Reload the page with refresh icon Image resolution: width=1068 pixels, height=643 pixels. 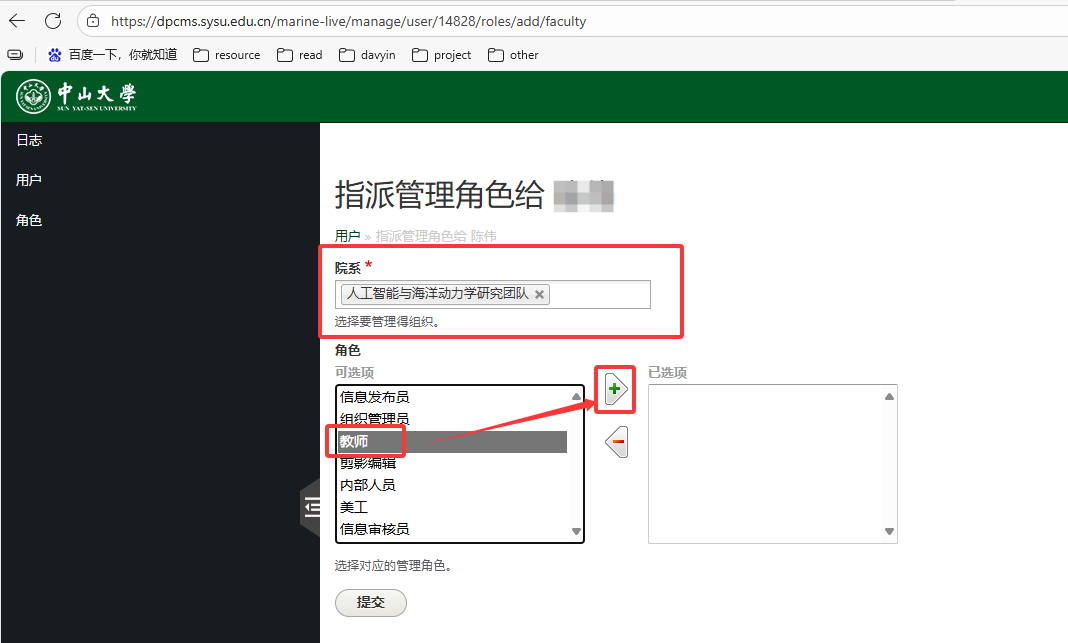[x=53, y=20]
